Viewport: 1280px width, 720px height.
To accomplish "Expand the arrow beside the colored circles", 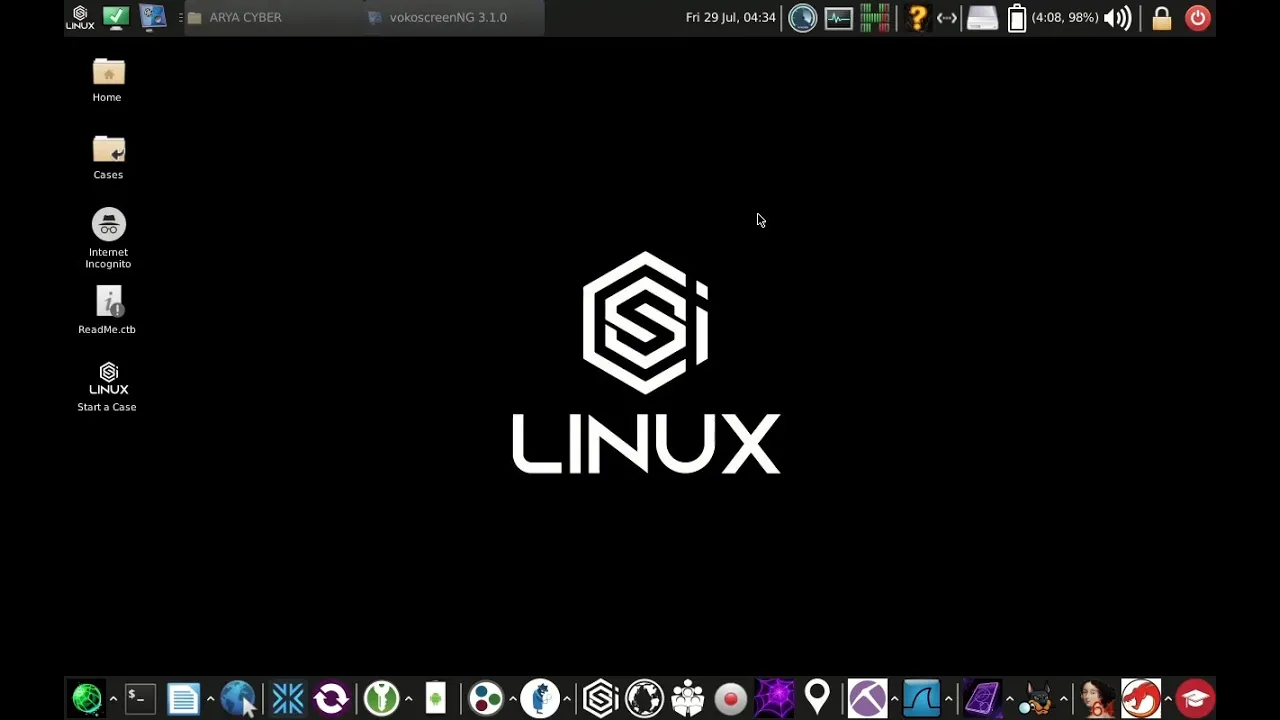I will click(x=512, y=698).
